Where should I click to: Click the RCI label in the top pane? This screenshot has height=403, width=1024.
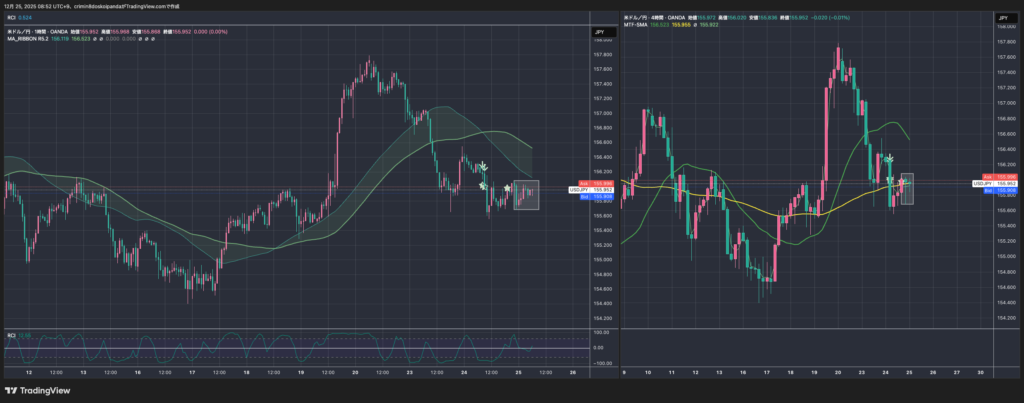point(11,18)
